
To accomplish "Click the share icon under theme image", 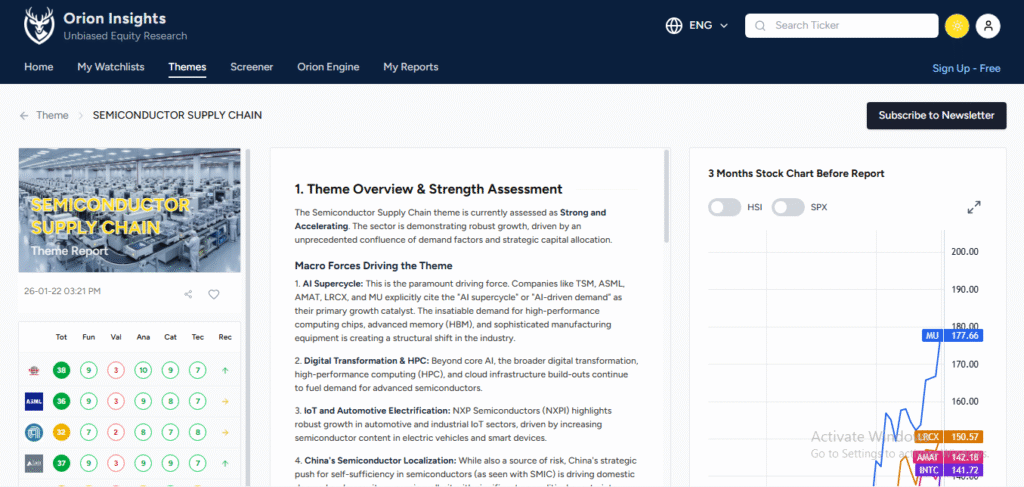I will click(x=188, y=294).
